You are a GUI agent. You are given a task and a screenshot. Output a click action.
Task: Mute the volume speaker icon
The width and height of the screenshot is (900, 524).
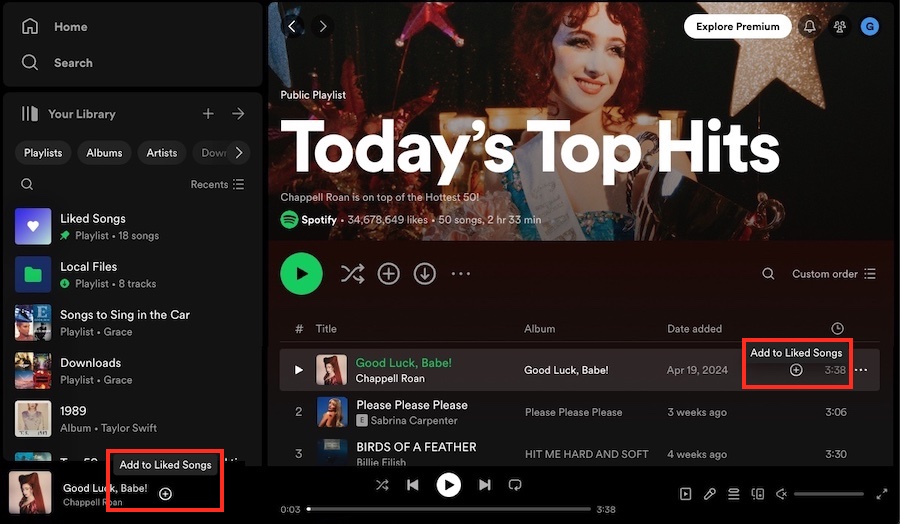(x=782, y=494)
